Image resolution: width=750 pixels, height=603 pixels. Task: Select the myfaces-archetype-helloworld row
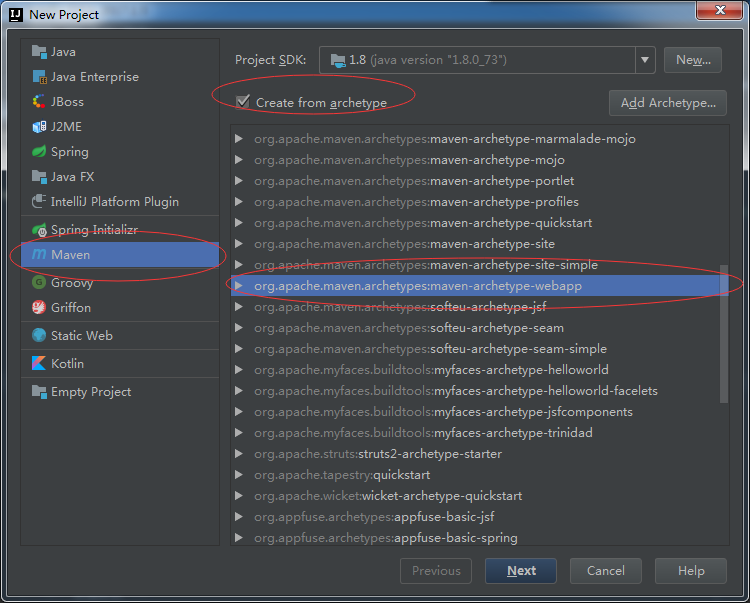(479, 370)
